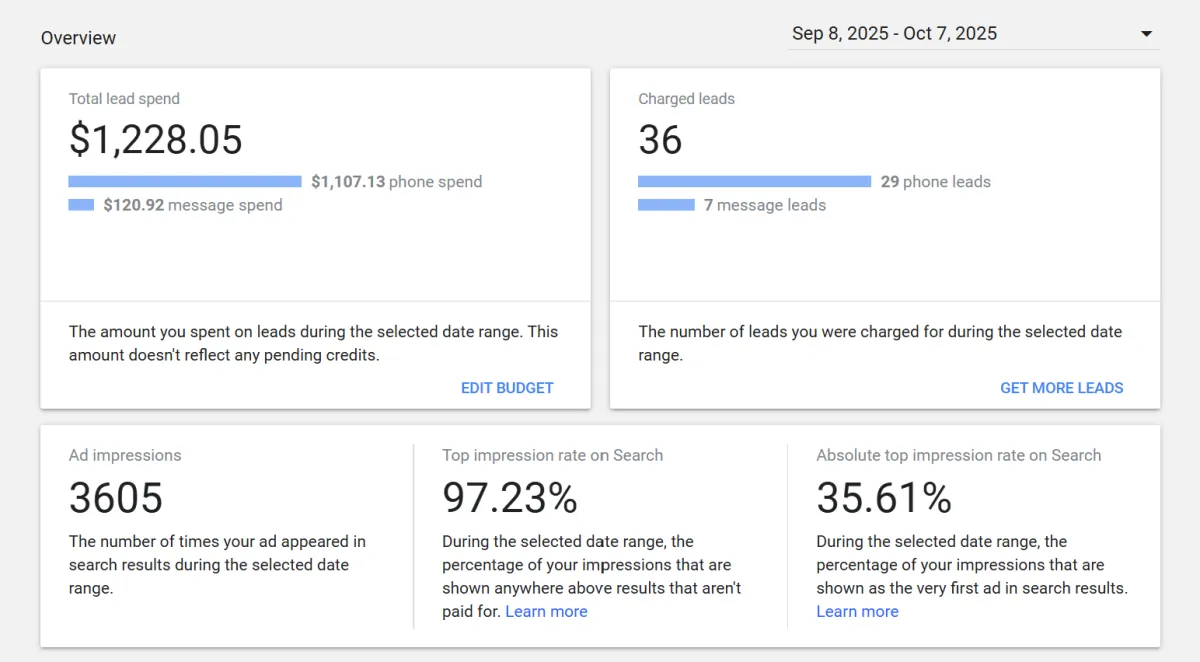Select the phone leads blue bar
This screenshot has width=1200, height=662.
point(754,182)
